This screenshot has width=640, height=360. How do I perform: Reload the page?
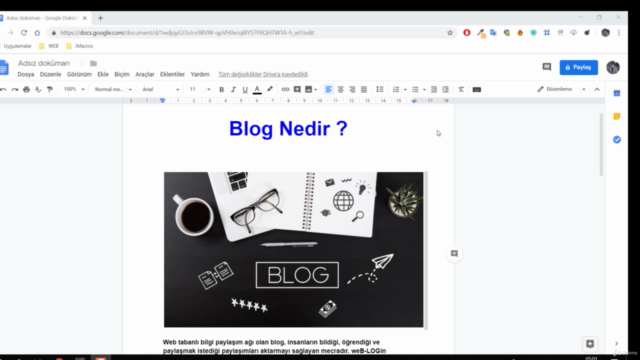click(24, 33)
